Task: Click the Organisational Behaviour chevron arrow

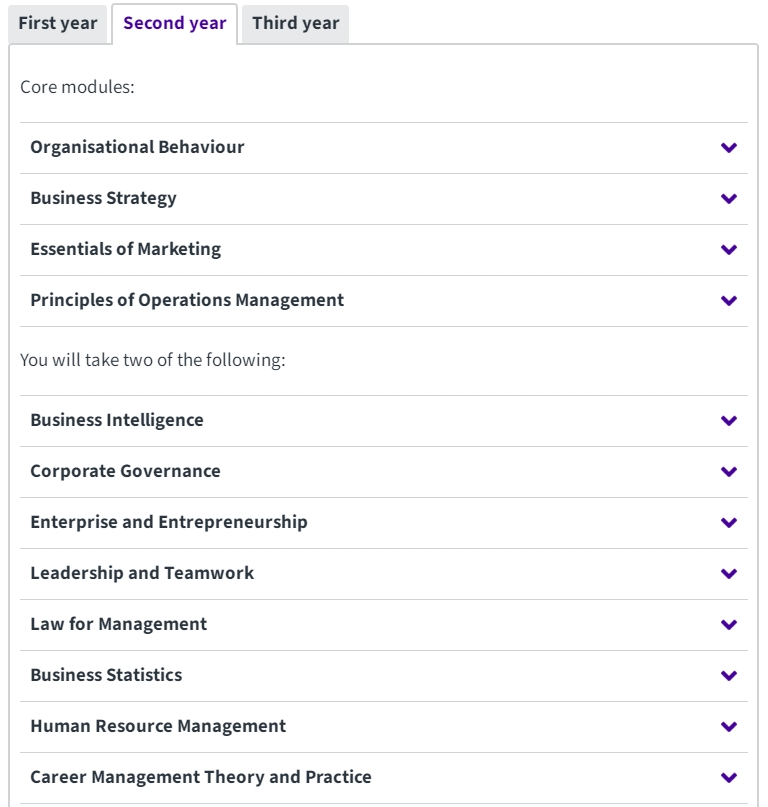Action: pos(729,148)
